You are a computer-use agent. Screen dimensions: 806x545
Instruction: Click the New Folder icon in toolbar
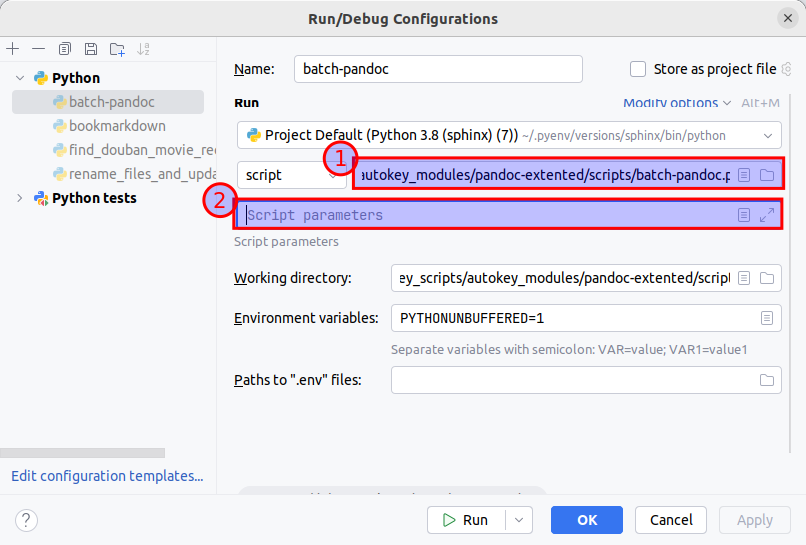(x=117, y=49)
